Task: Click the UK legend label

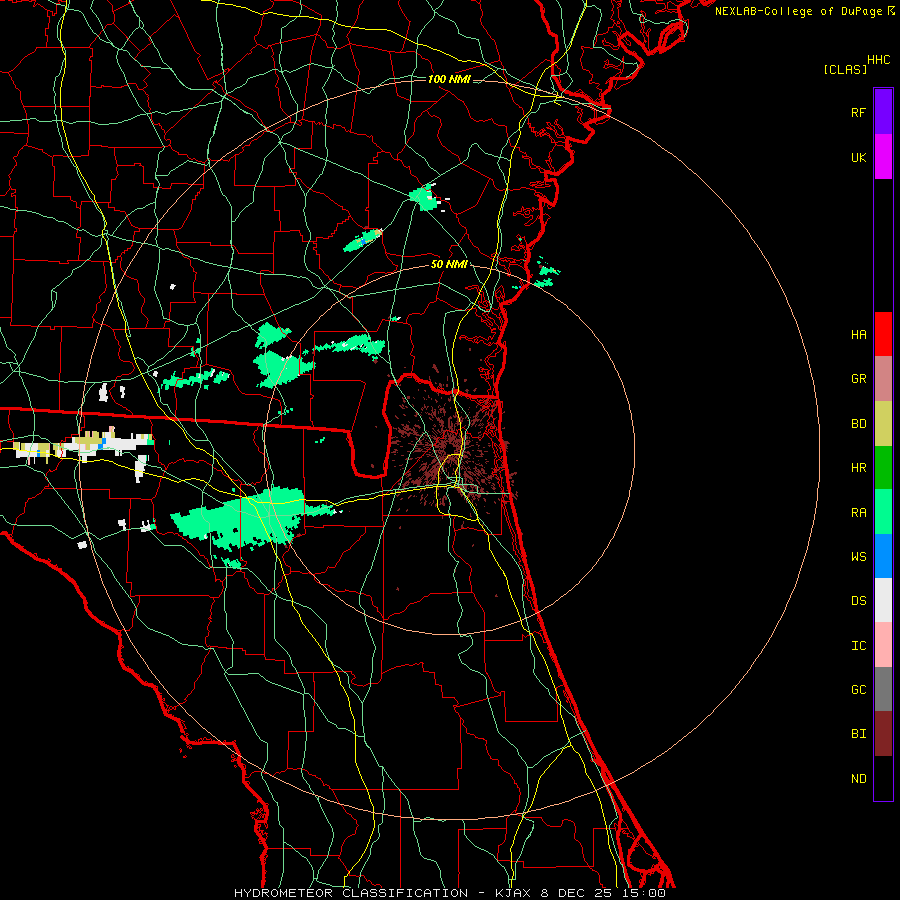Action: pos(858,158)
